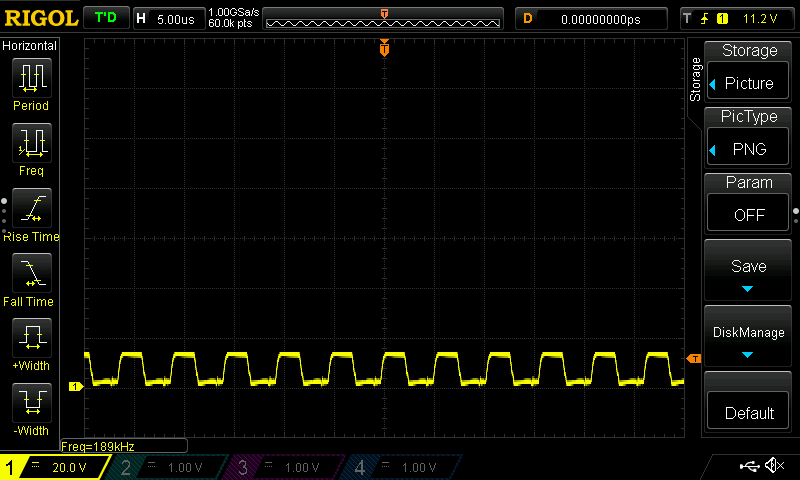Click the trigger source channel 1 badge
This screenshot has width=800, height=480.
[722, 19]
